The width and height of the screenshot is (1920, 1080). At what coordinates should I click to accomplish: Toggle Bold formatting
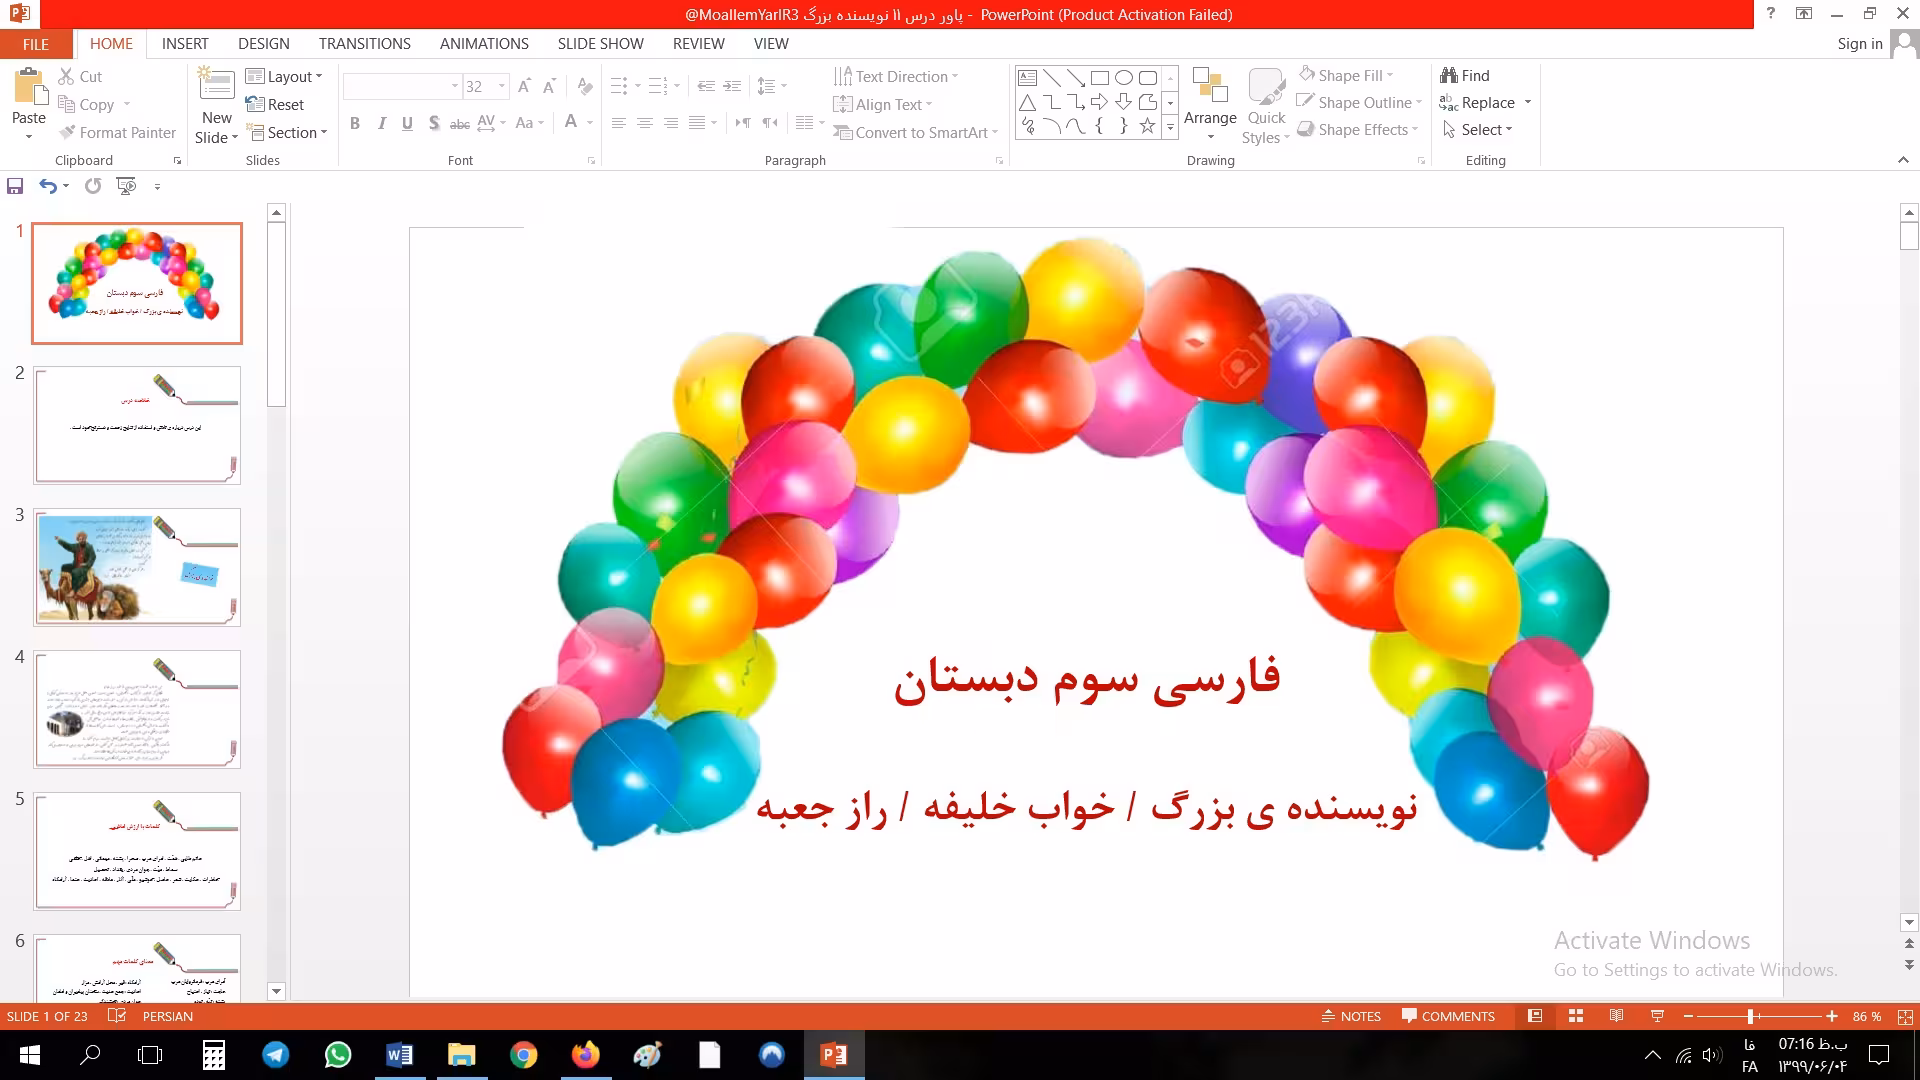point(355,123)
